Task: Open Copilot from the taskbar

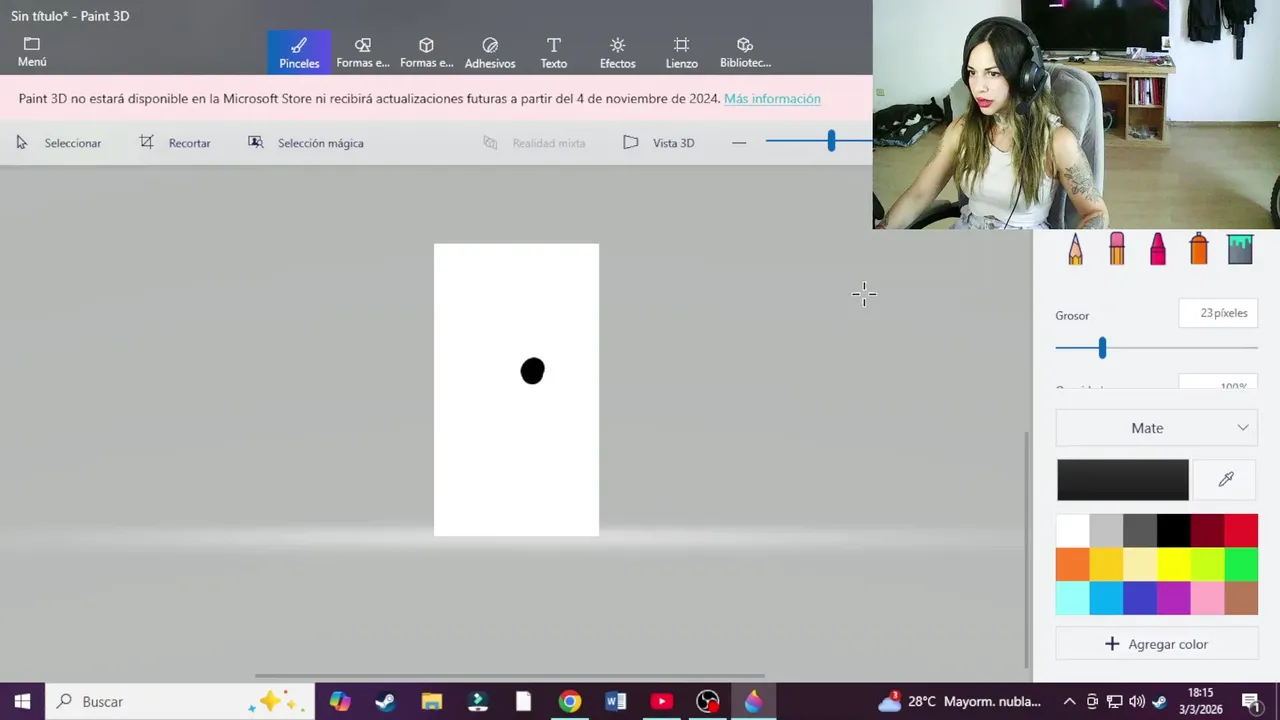Action: 340,702
